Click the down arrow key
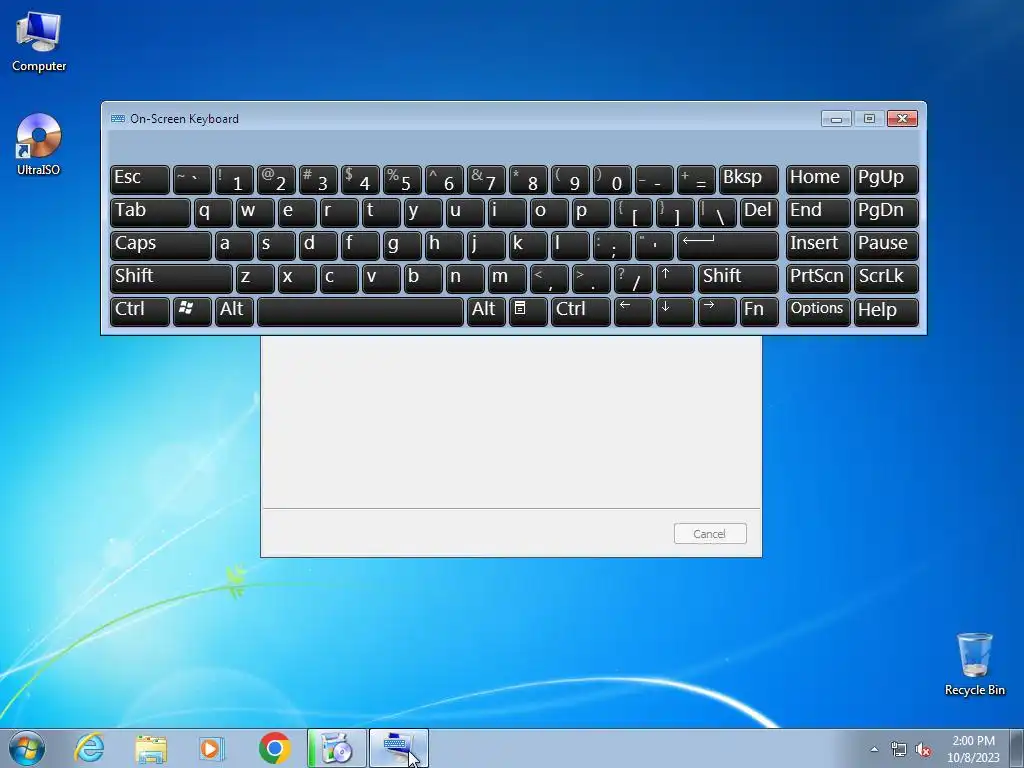The image size is (1024, 768). point(675,311)
